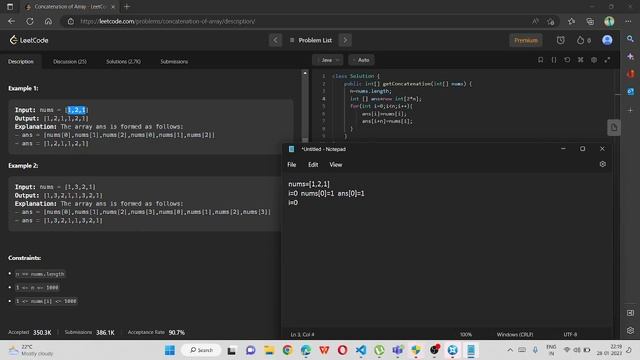
Task: Click the editor shortcuts icon
Action: pos(580,60)
